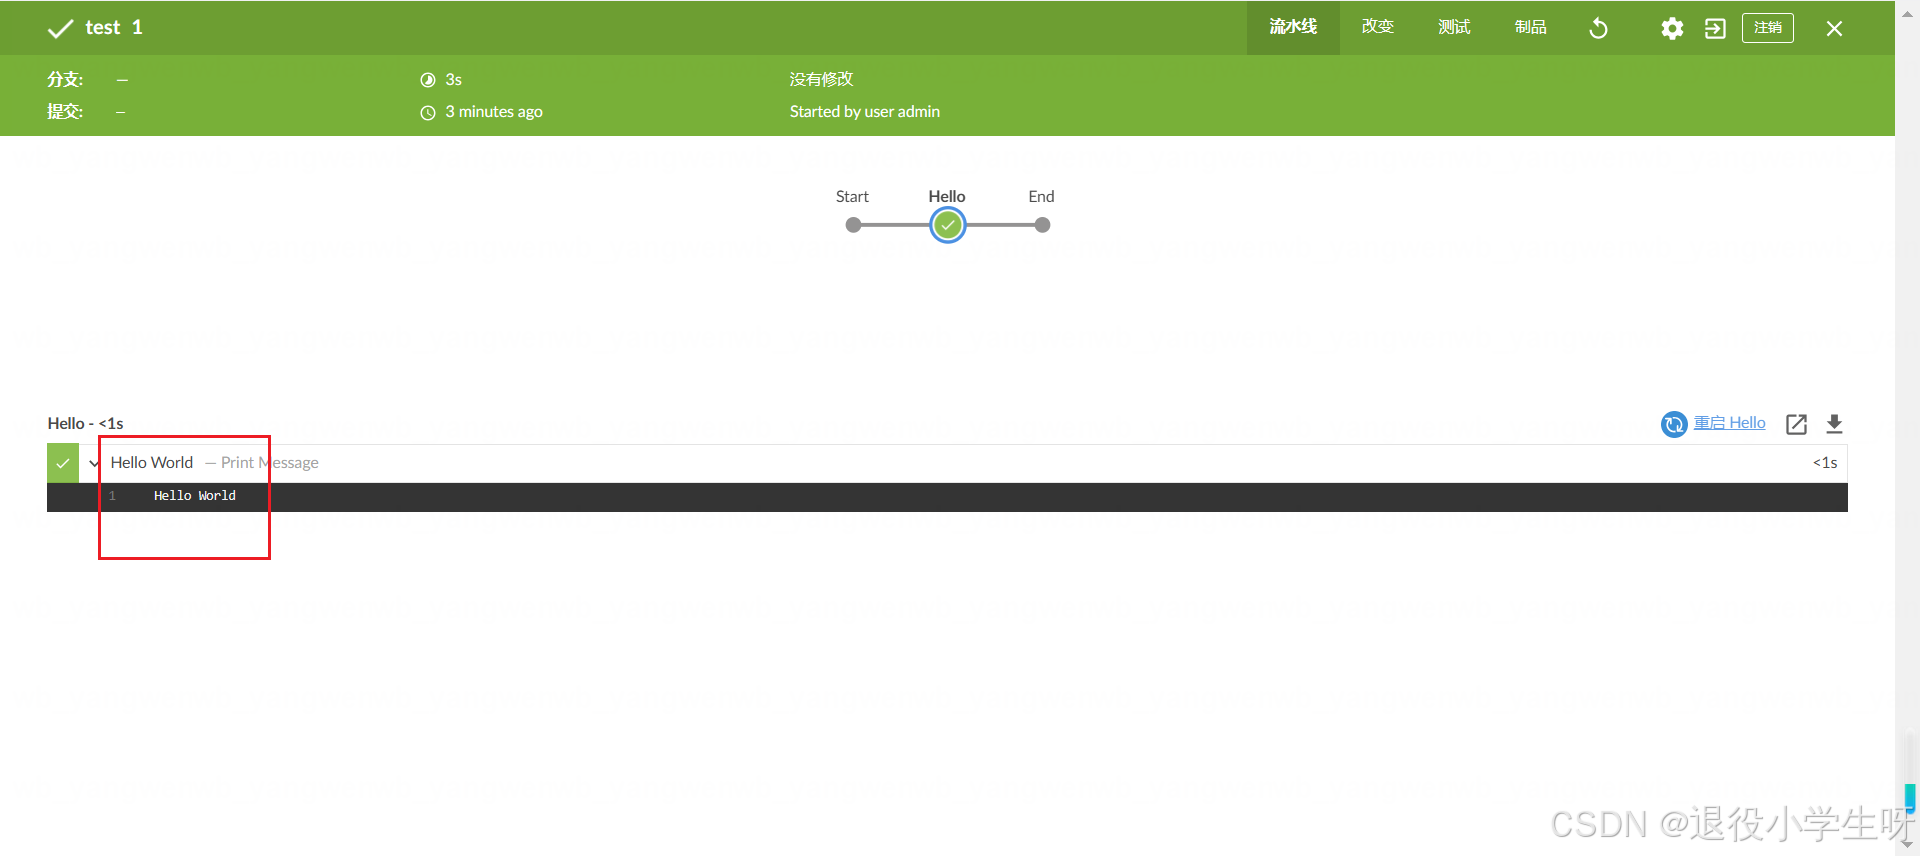Screen dimensions: 1920x856
Task: Click the scrollbar down arrow
Action: [x=1907, y=846]
